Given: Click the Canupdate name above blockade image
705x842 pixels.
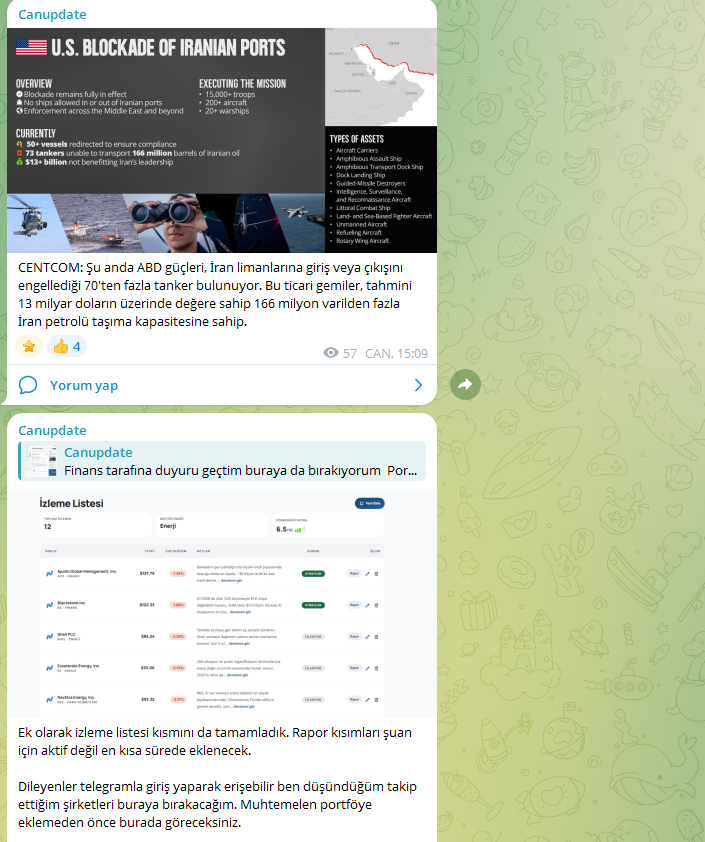Looking at the screenshot, I should [x=52, y=14].
